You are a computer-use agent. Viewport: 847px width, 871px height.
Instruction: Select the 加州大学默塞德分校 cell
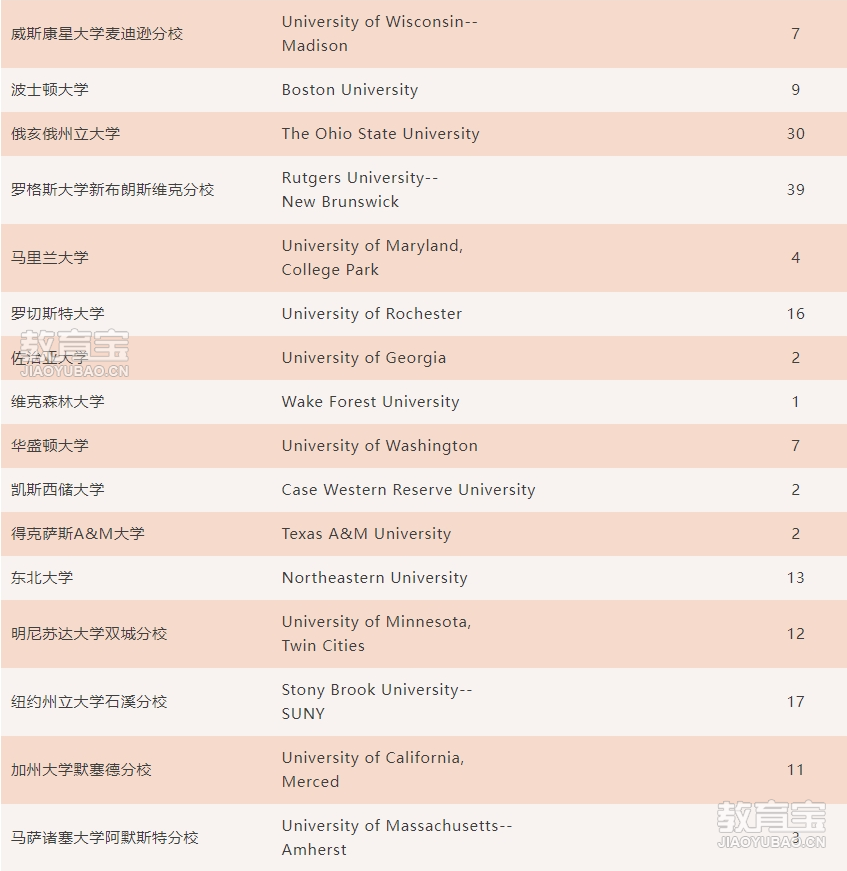click(81, 770)
